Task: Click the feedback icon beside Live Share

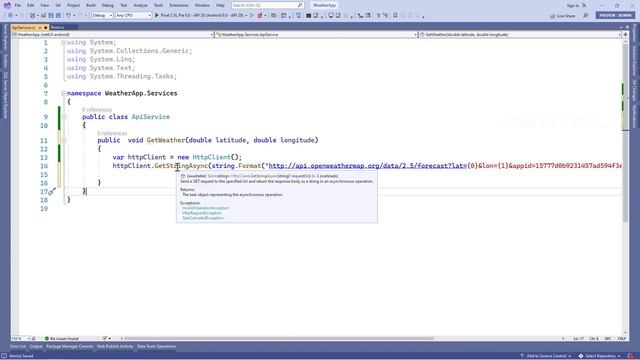Action: click(x=586, y=16)
